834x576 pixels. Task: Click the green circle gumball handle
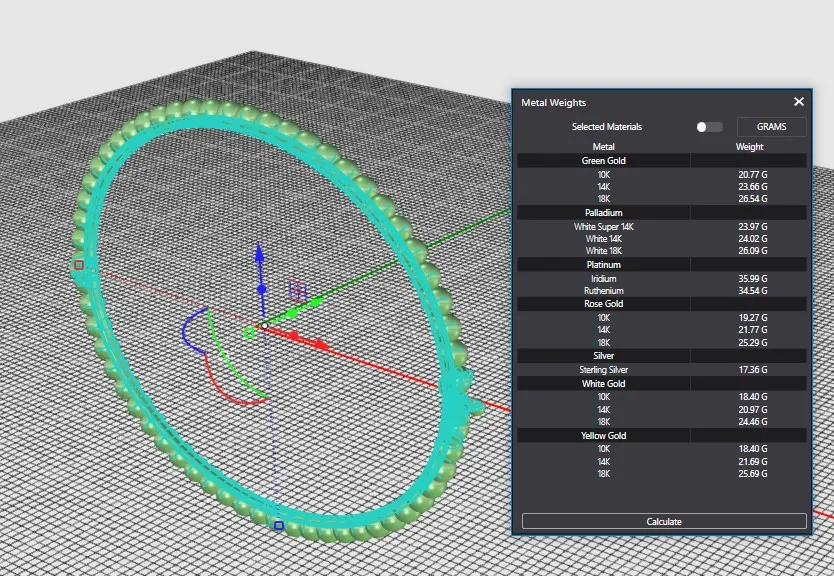click(249, 333)
